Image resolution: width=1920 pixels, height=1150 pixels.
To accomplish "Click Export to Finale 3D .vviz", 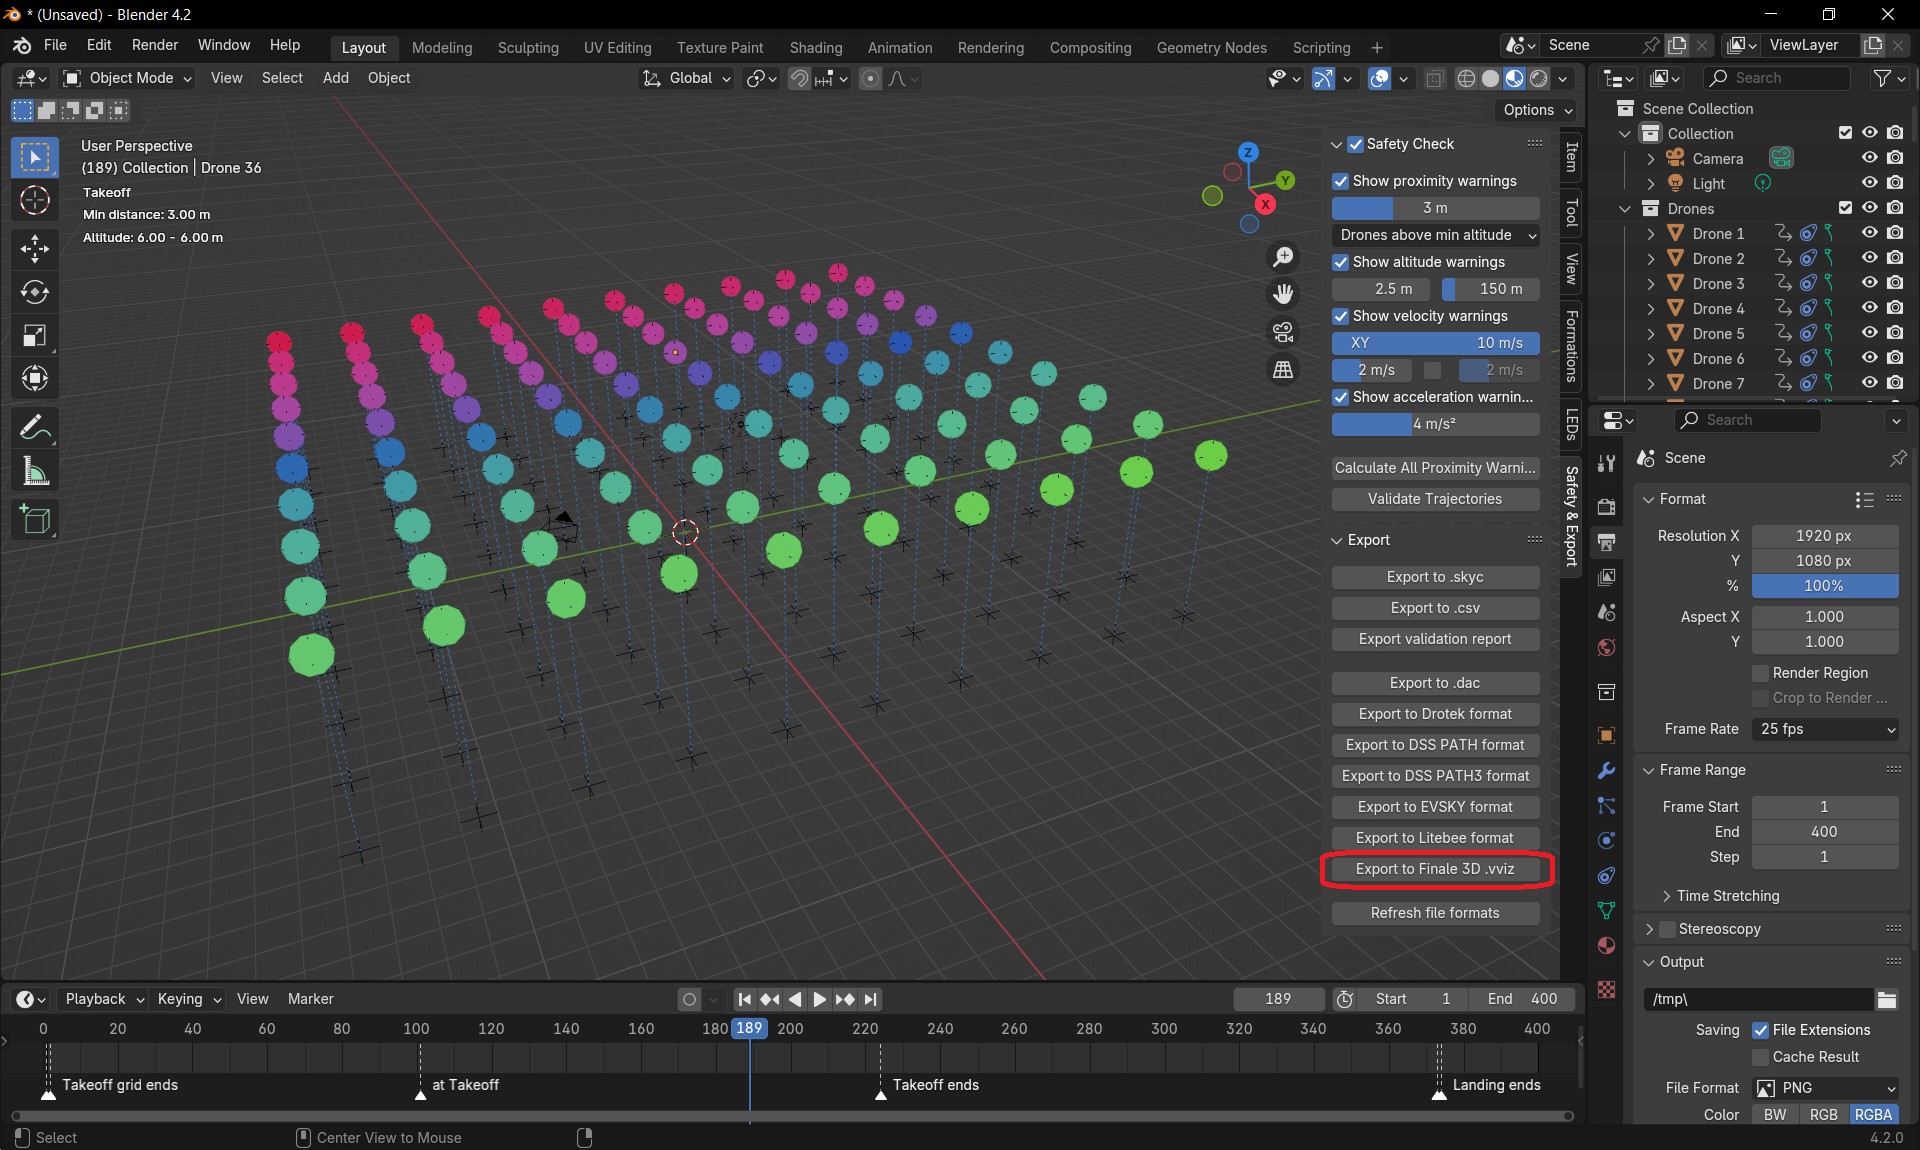I will pos(1435,869).
